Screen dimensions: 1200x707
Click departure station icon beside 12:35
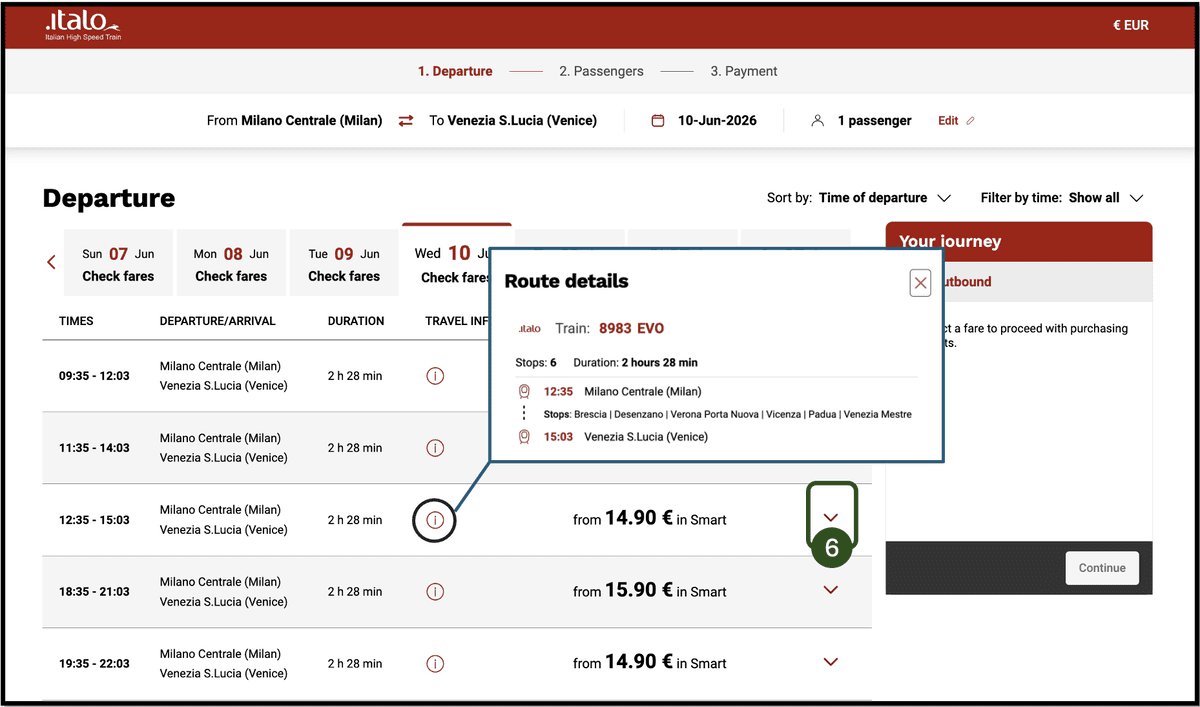(524, 392)
